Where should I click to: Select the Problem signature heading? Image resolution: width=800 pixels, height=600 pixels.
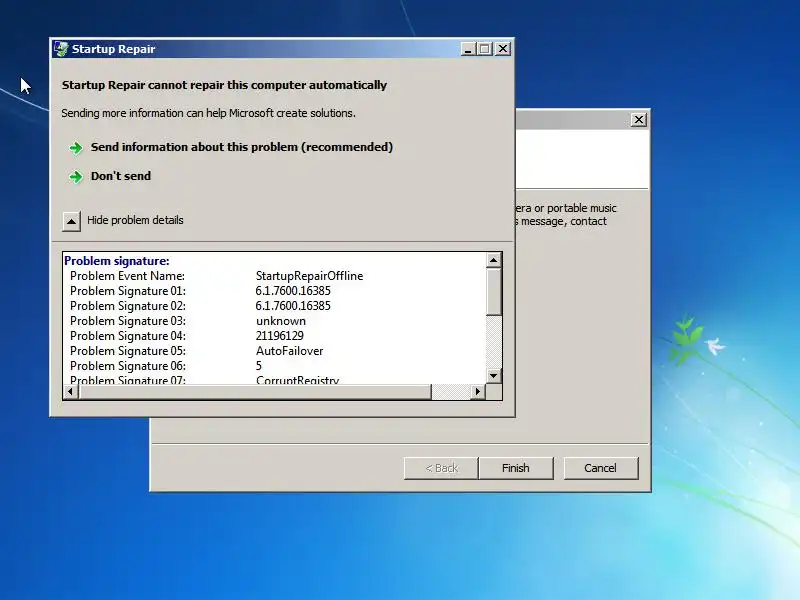117,261
